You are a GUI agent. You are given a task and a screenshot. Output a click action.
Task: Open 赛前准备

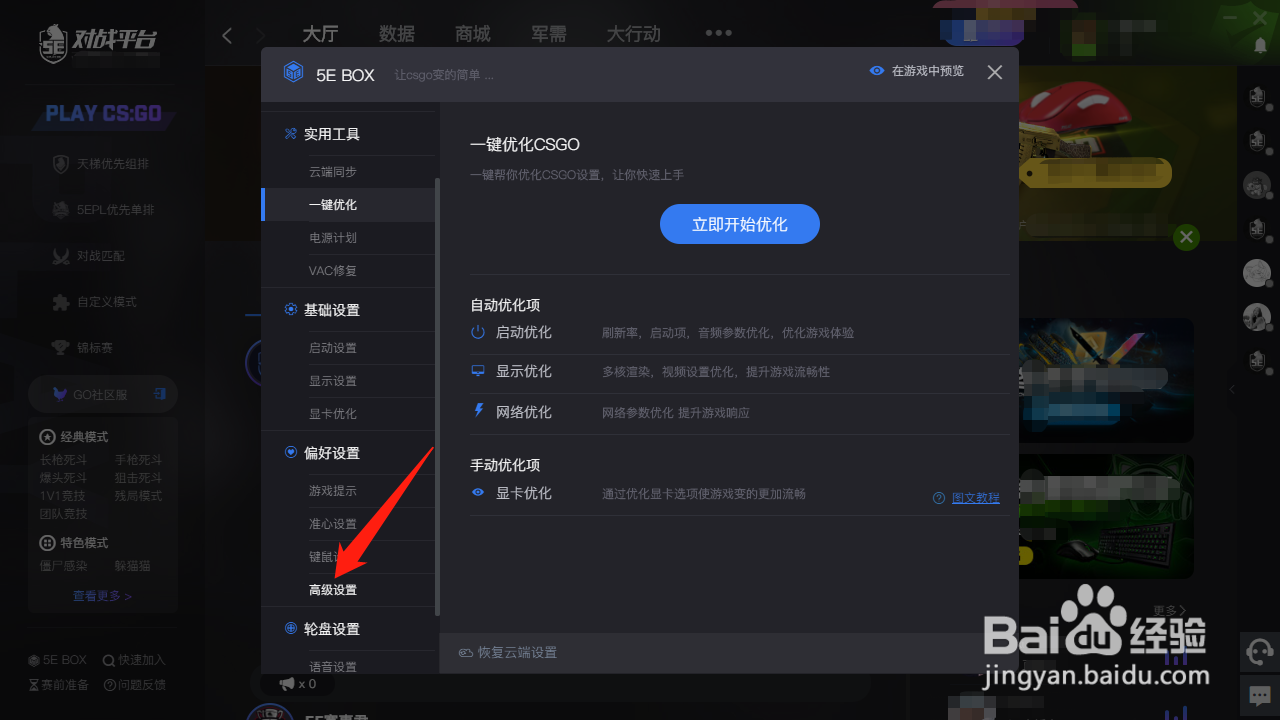pyautogui.click(x=58, y=685)
